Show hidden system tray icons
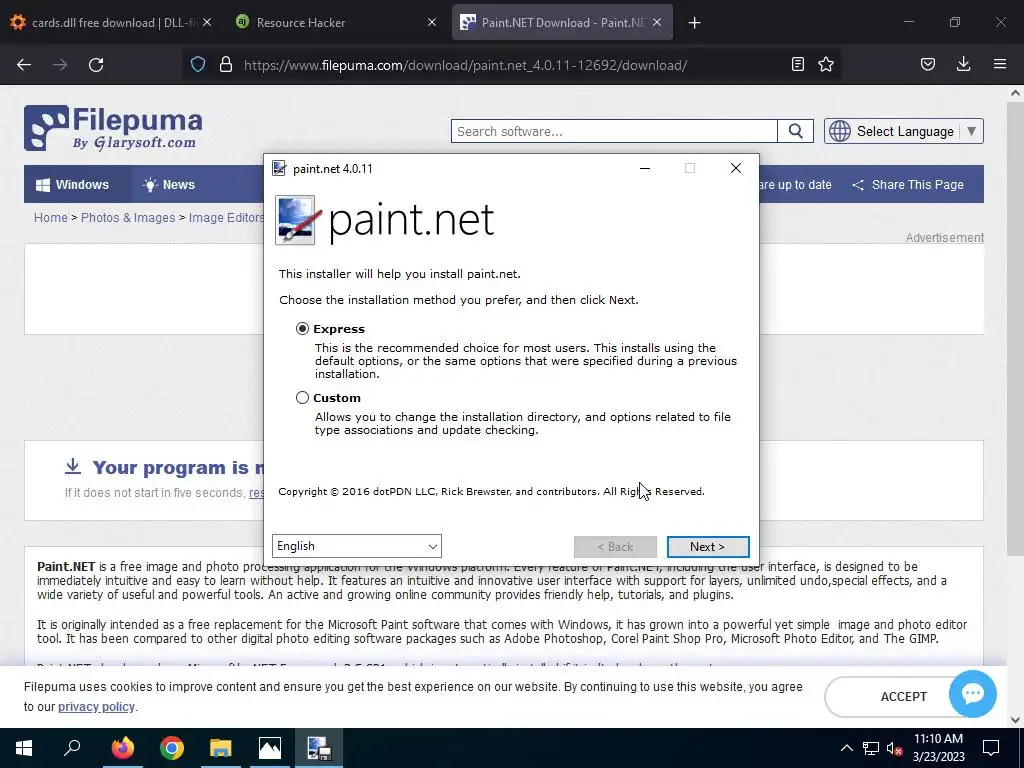Viewport: 1024px width, 768px height. point(846,748)
